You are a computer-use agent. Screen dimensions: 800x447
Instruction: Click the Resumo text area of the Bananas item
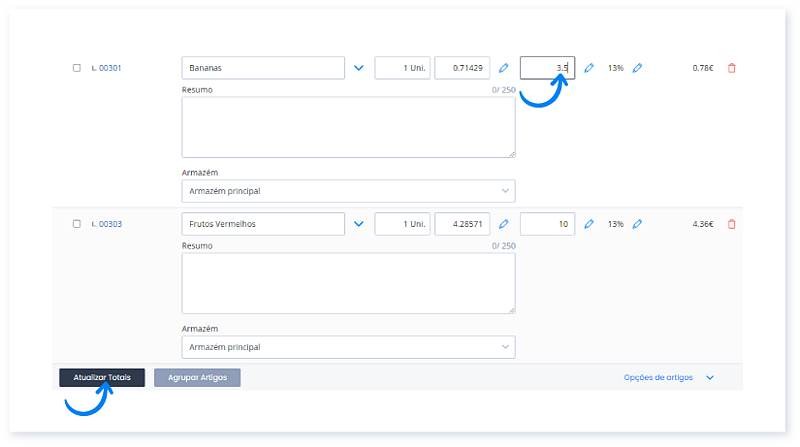(348, 127)
